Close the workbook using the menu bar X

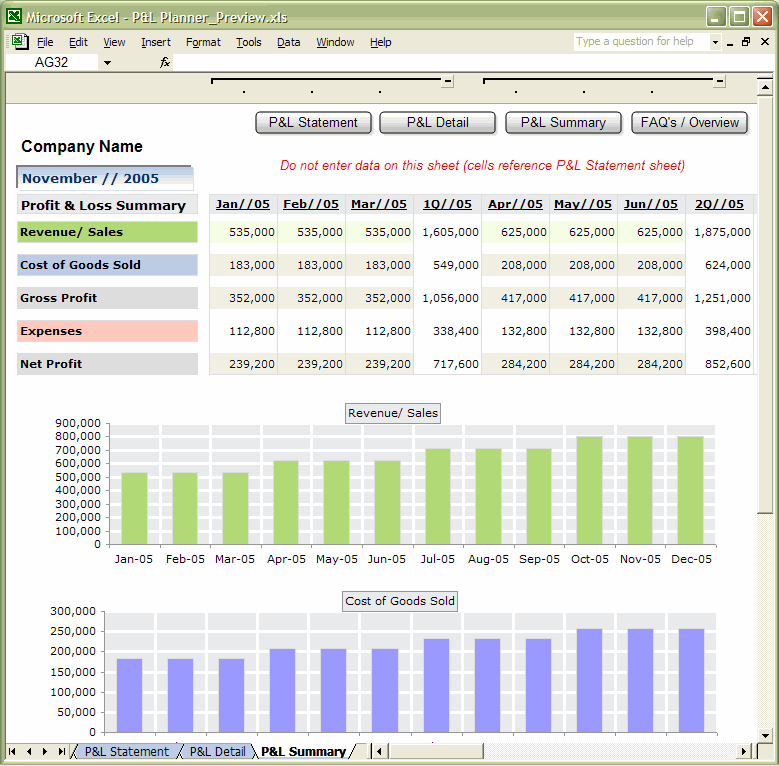(x=765, y=42)
